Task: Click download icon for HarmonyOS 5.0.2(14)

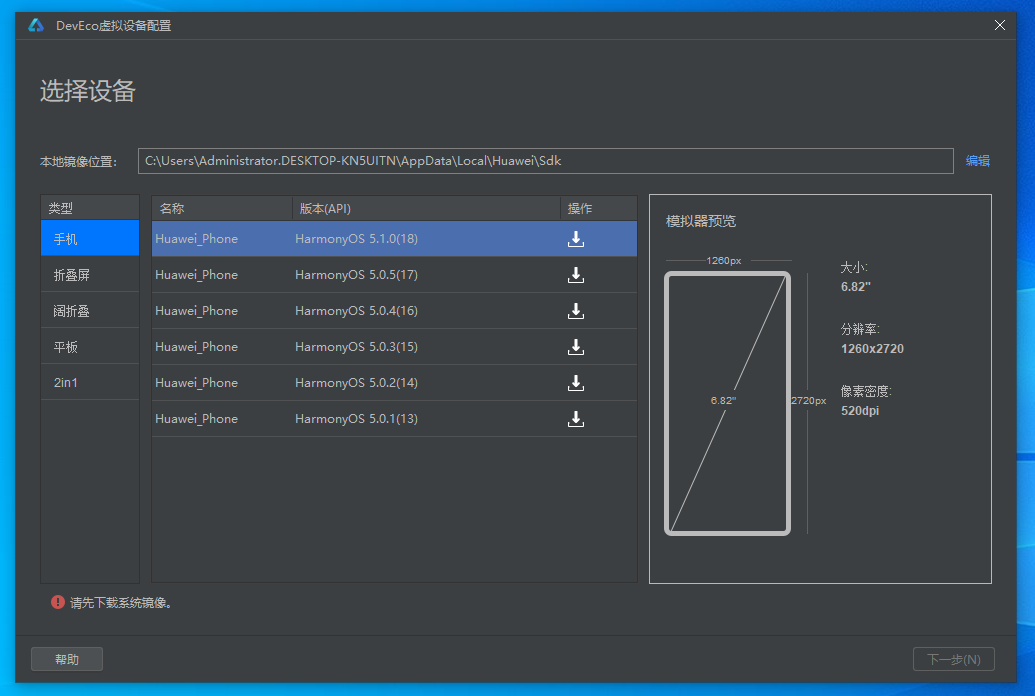Action: (575, 383)
